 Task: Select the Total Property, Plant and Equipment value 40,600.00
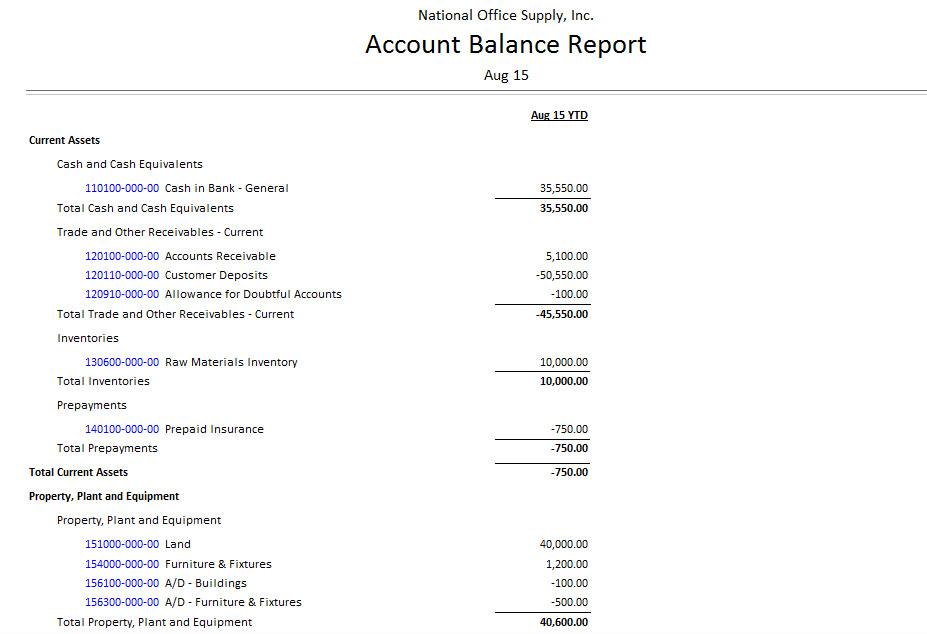pyautogui.click(x=564, y=622)
